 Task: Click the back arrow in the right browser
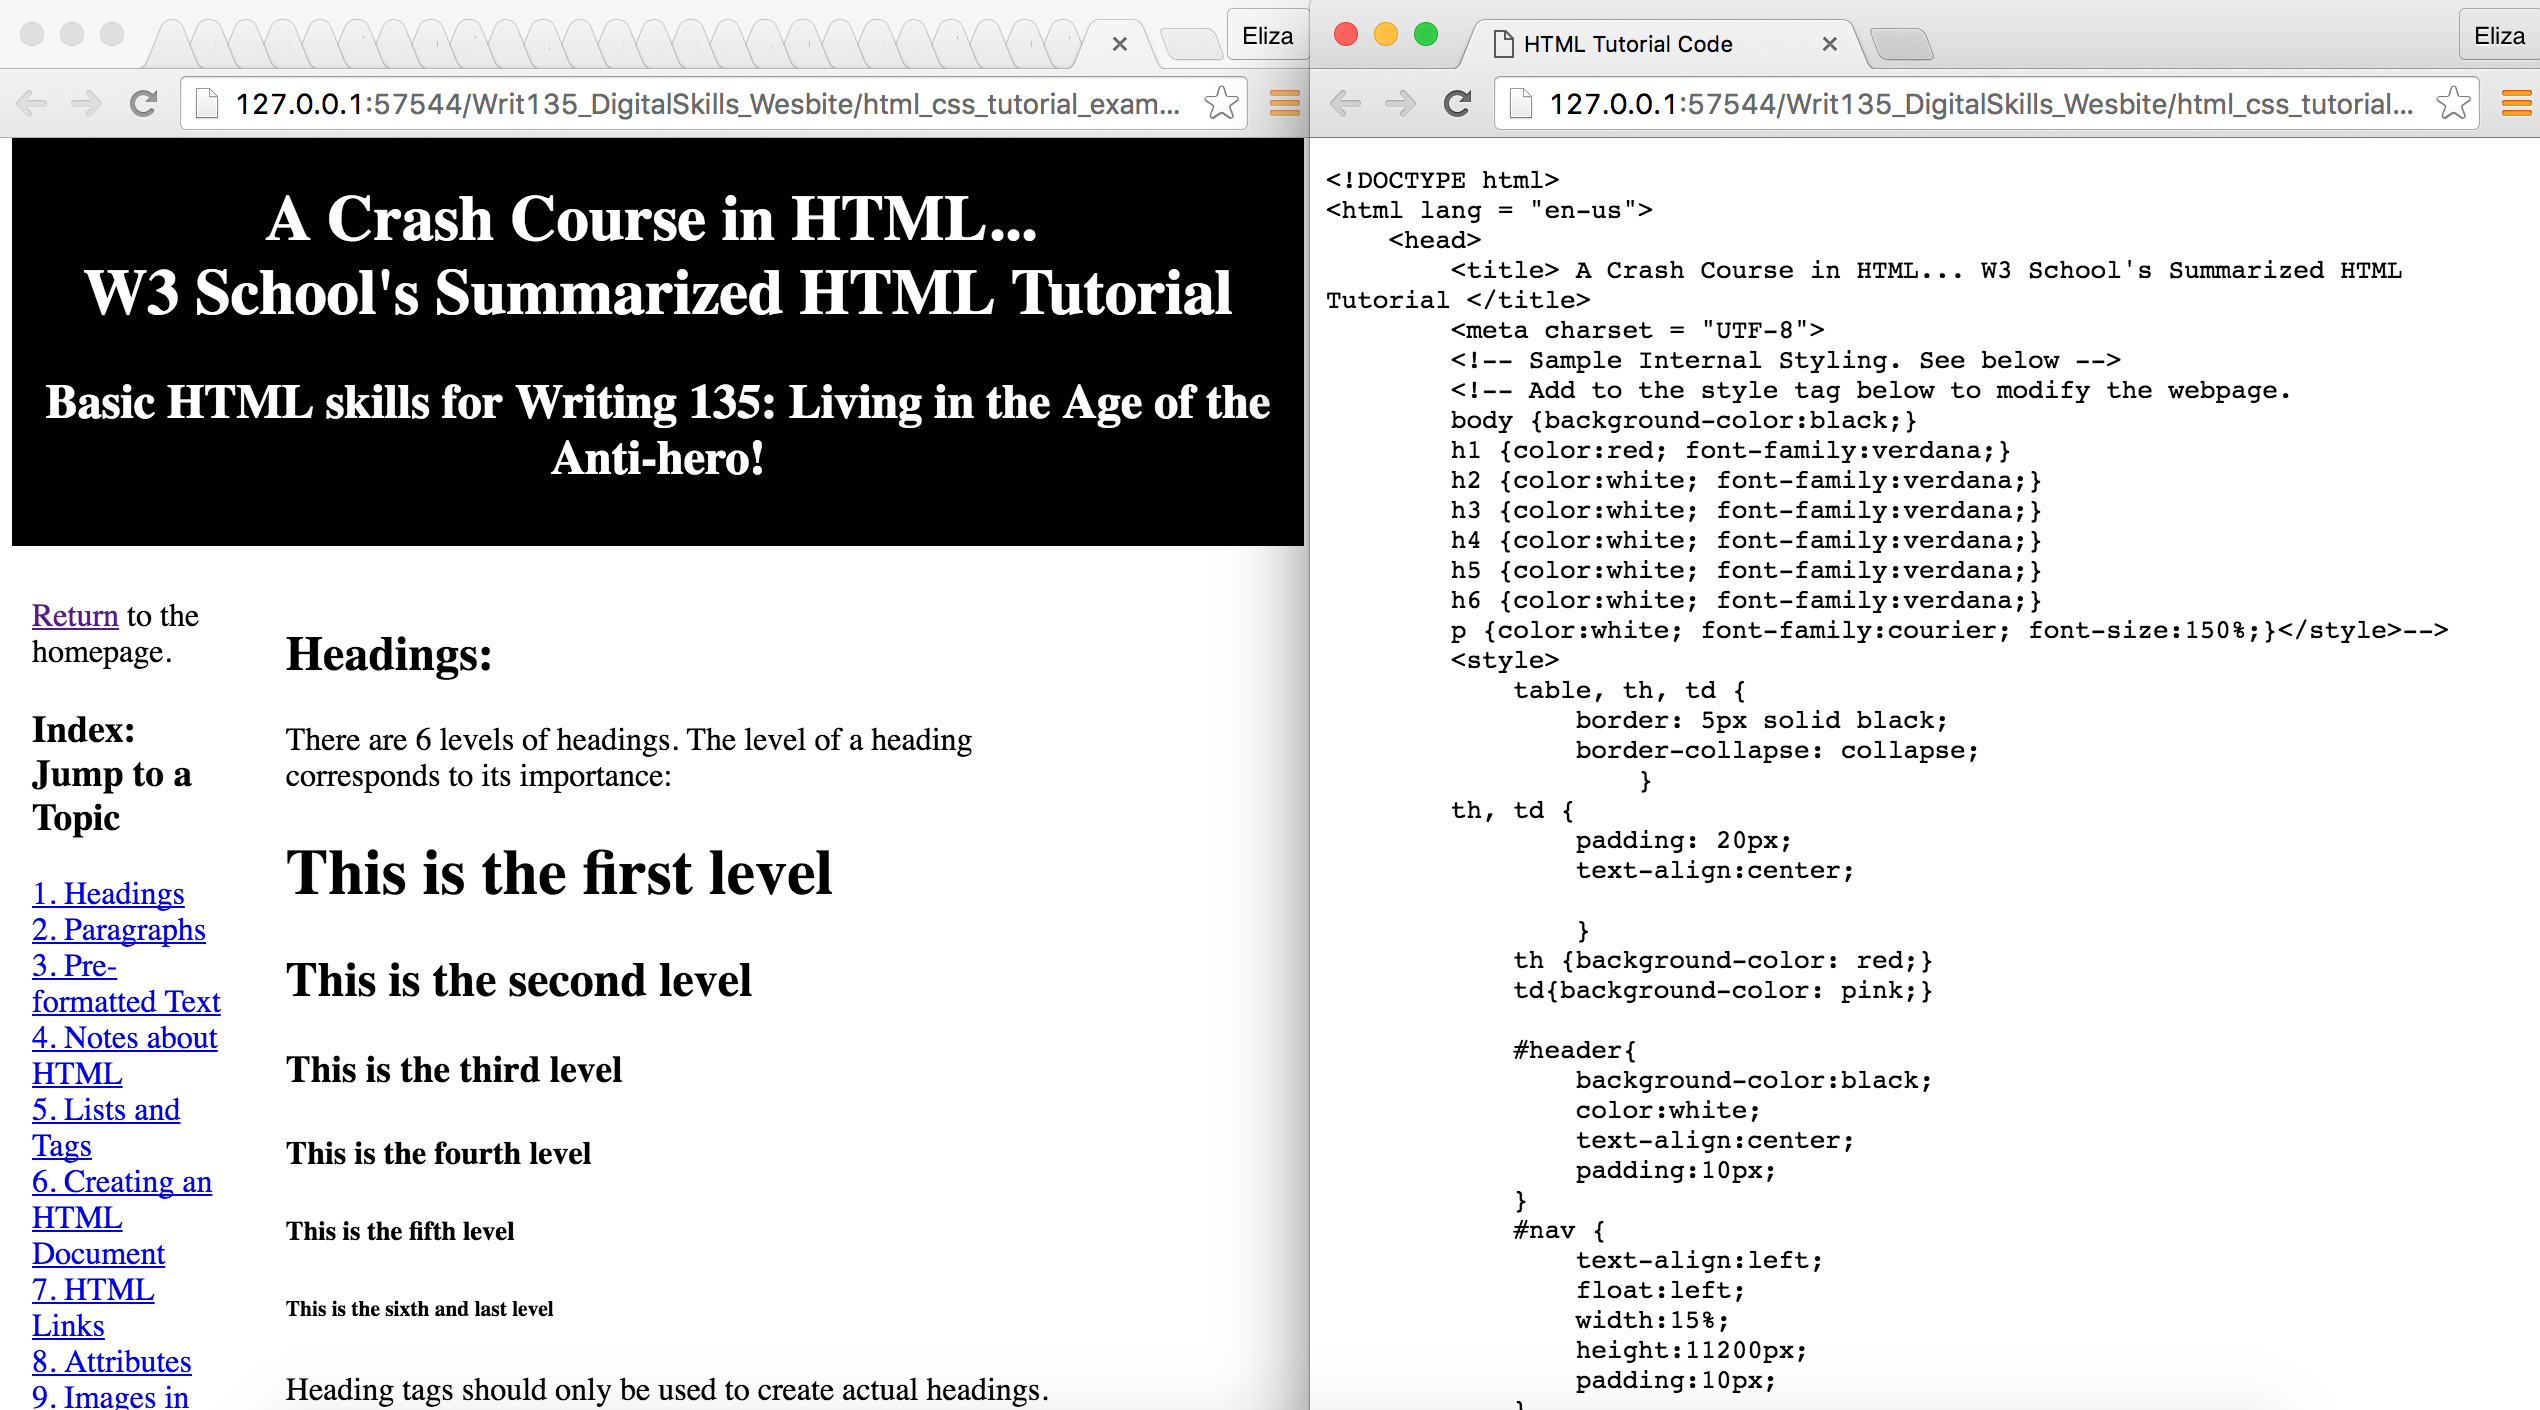[1345, 103]
